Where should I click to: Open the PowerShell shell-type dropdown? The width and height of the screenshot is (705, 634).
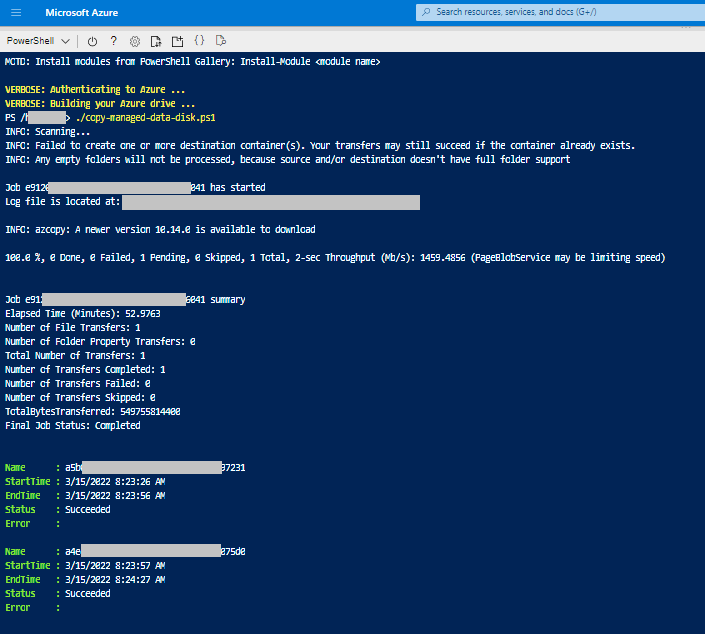(x=38, y=41)
